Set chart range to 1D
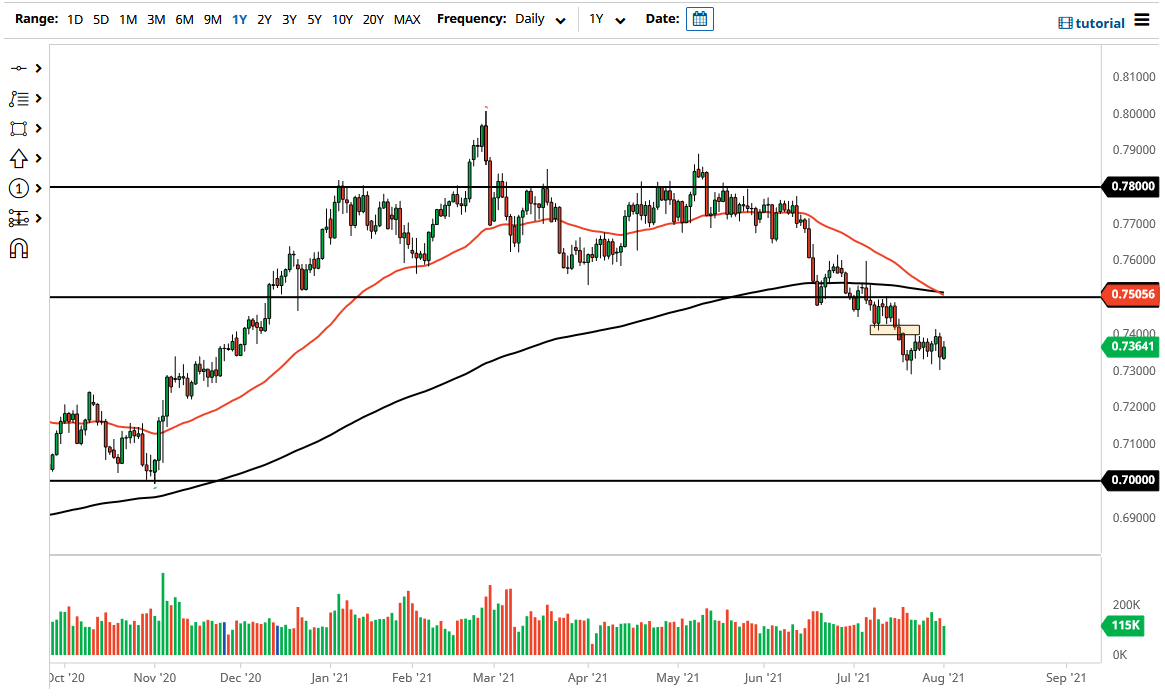The width and height of the screenshot is (1165, 700). coord(74,18)
